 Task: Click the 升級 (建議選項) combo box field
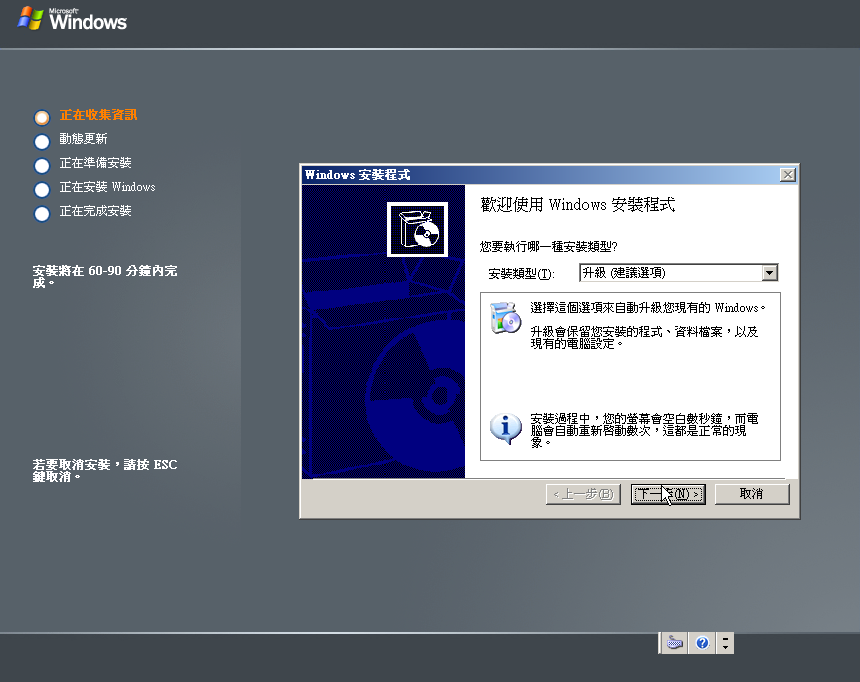[x=669, y=273]
